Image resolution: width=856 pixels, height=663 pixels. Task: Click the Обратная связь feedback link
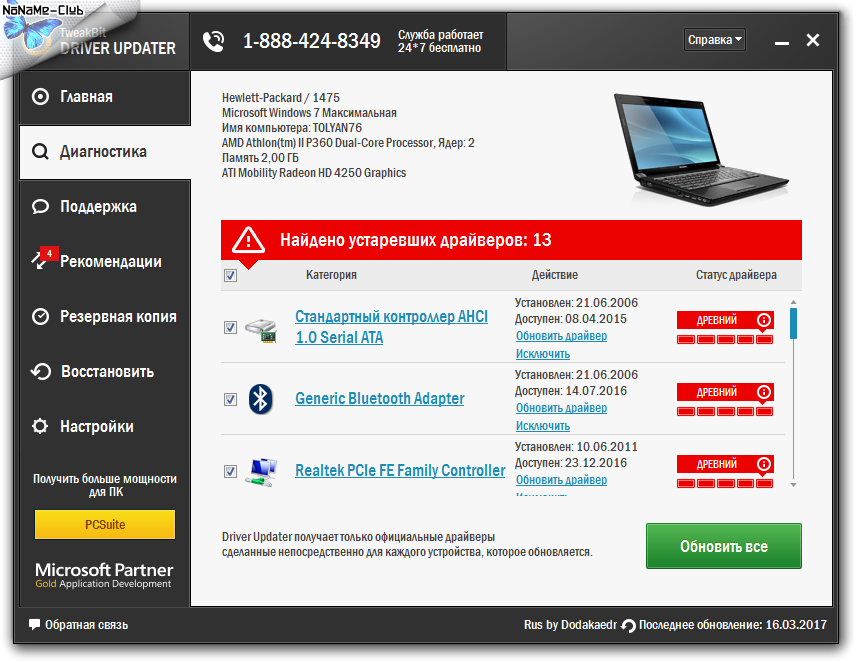[x=86, y=625]
